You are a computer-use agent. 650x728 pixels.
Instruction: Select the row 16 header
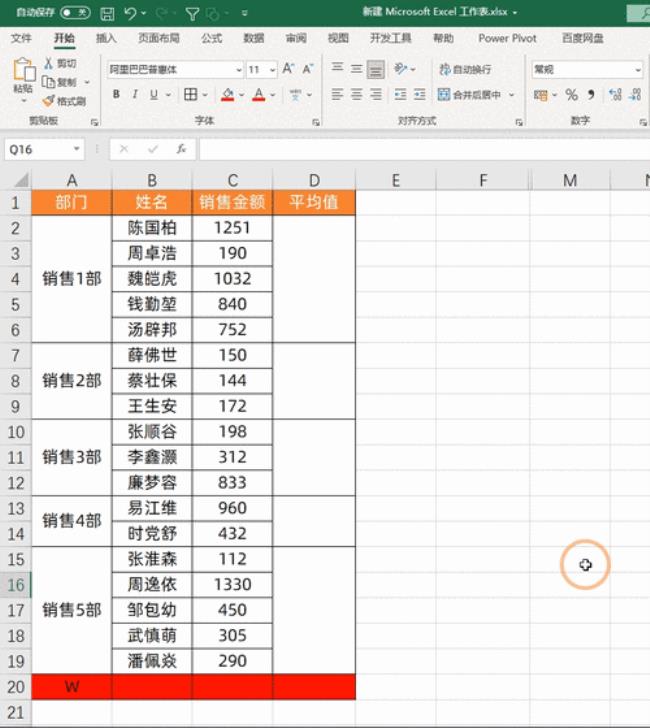[x=15, y=585]
